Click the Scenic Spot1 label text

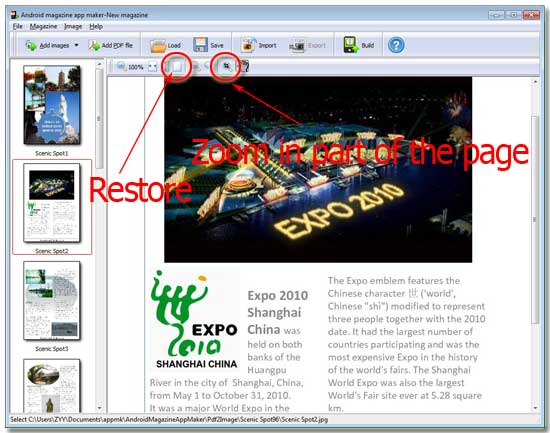point(52,153)
